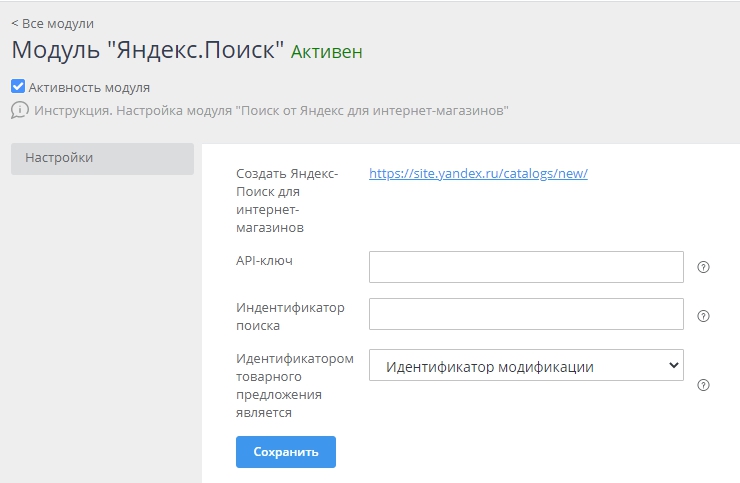Open the site.yandex.ru/catalogs/new link
The image size is (740, 483).
tap(478, 173)
